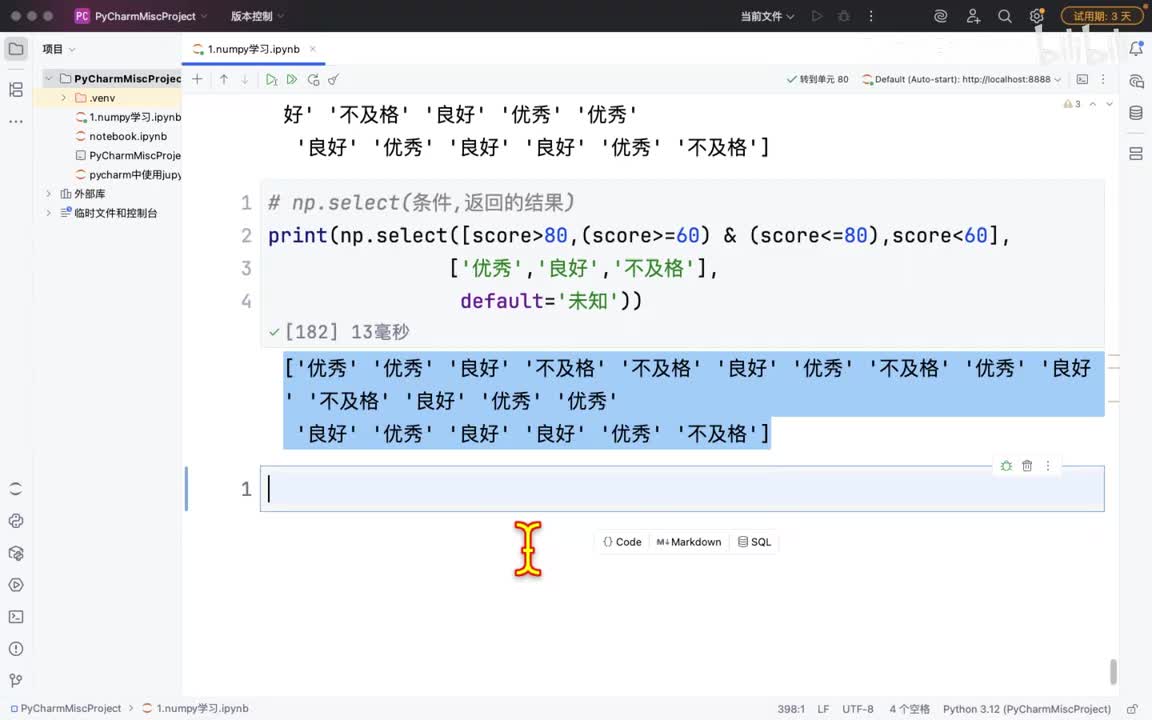The width and height of the screenshot is (1152, 720).
Task: Delete the current cell trash icon
Action: [x=1027, y=466]
